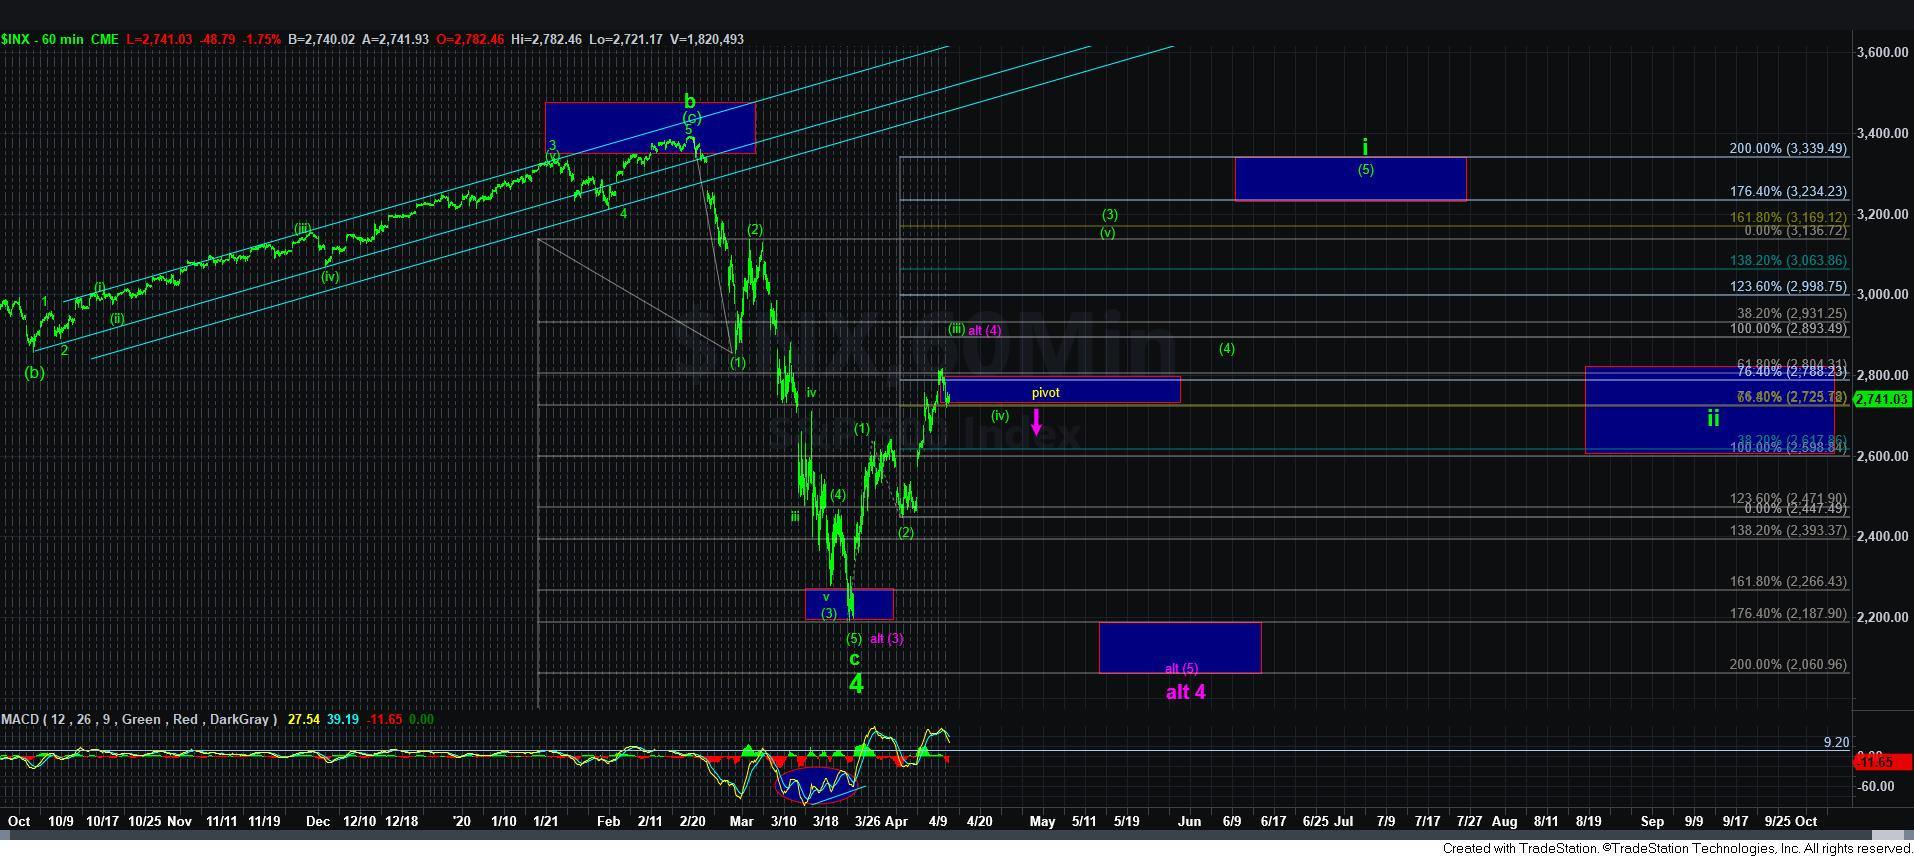Click the 9/17 date on time axis
Image resolution: width=1914 pixels, height=856 pixels.
point(1735,821)
